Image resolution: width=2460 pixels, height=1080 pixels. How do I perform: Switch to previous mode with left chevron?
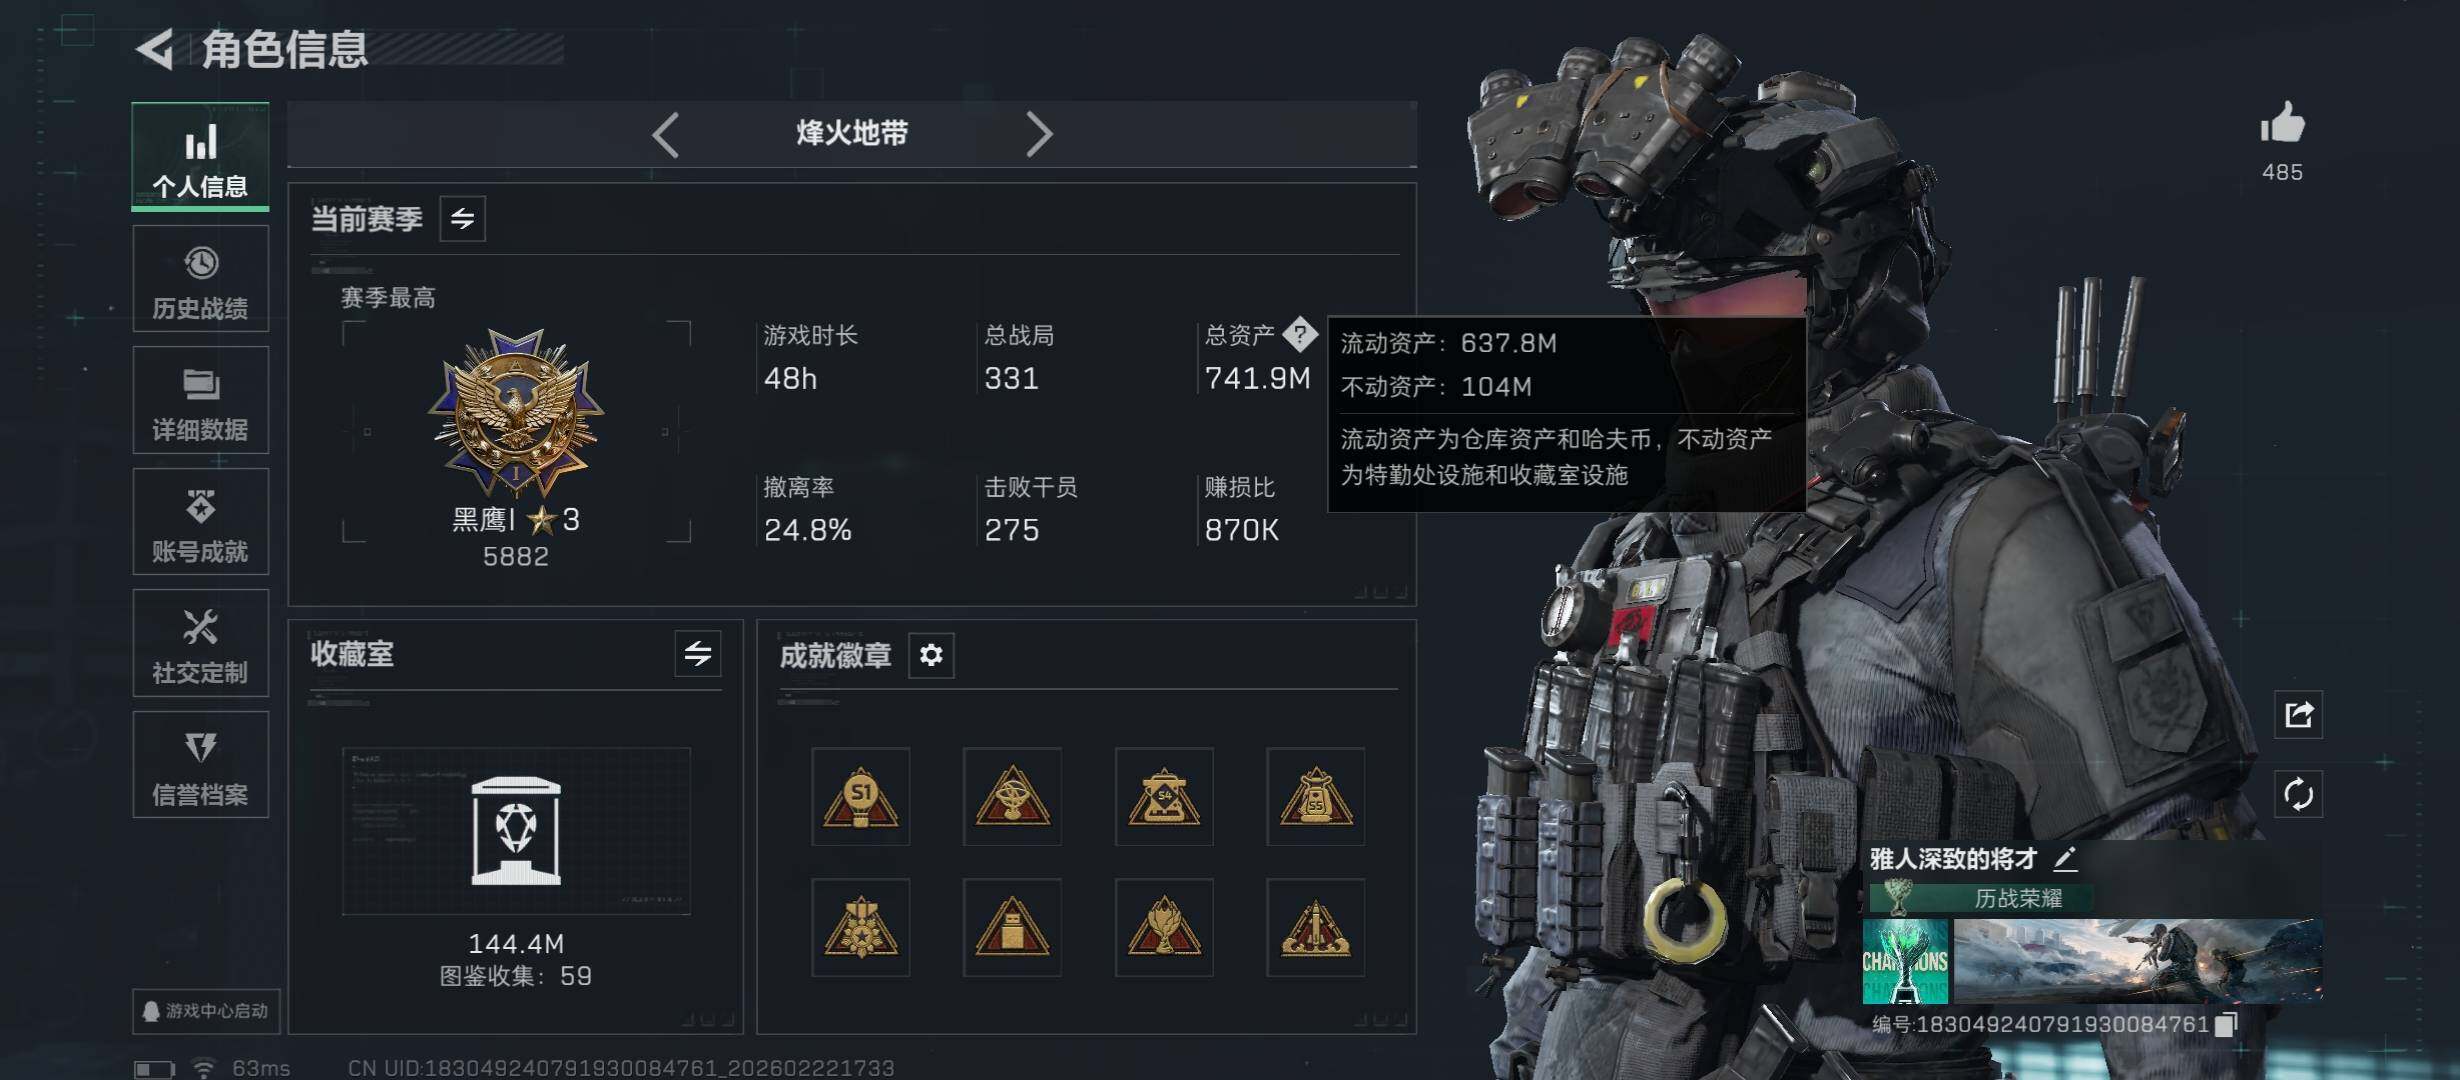[666, 134]
